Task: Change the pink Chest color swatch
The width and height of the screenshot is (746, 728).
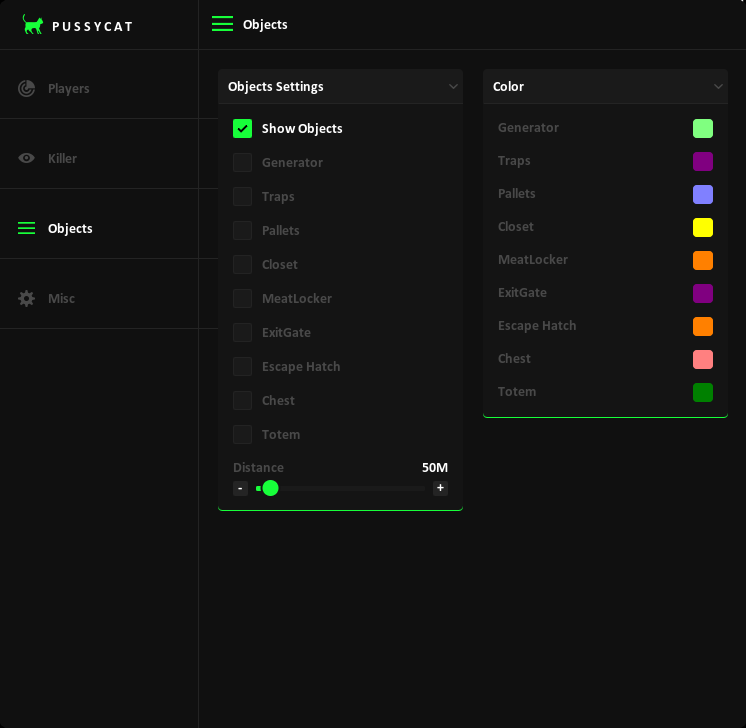Action: (703, 359)
